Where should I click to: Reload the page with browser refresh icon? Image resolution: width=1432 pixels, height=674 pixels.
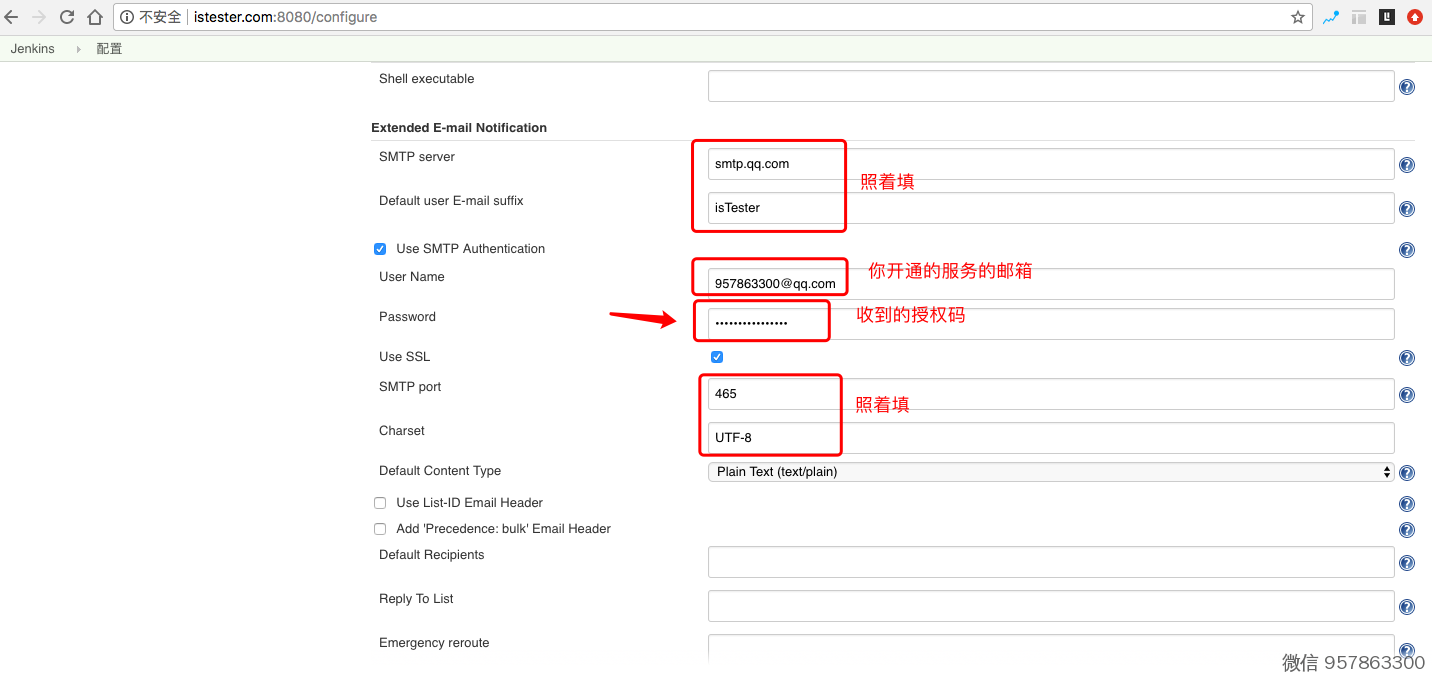pos(67,17)
